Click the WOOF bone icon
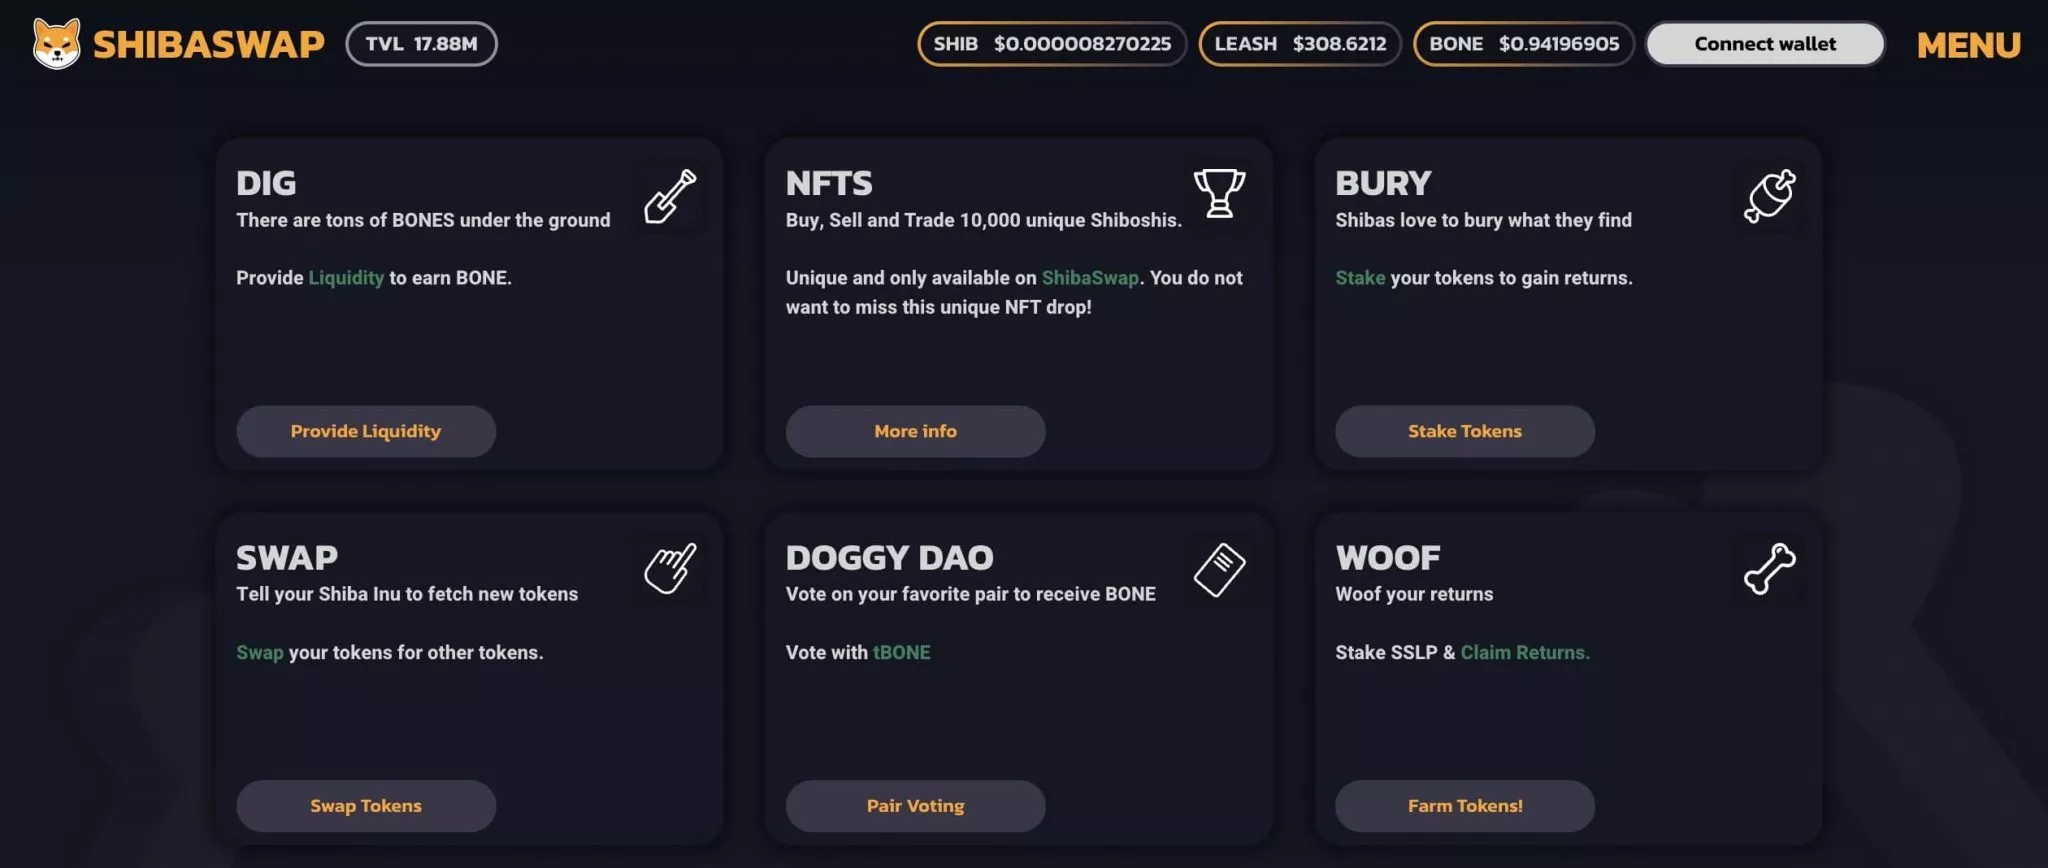The width and height of the screenshot is (2048, 868). pyautogui.click(x=1770, y=569)
